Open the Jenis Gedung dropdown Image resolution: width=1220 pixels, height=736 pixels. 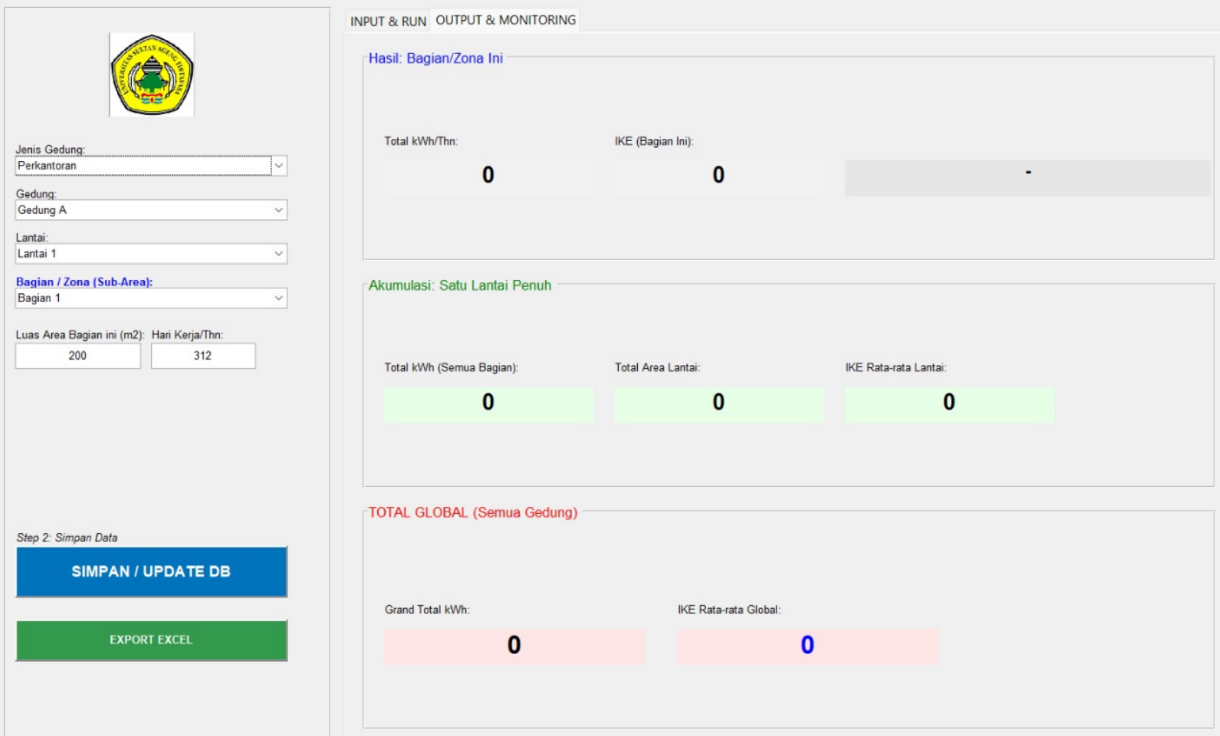click(x=150, y=166)
